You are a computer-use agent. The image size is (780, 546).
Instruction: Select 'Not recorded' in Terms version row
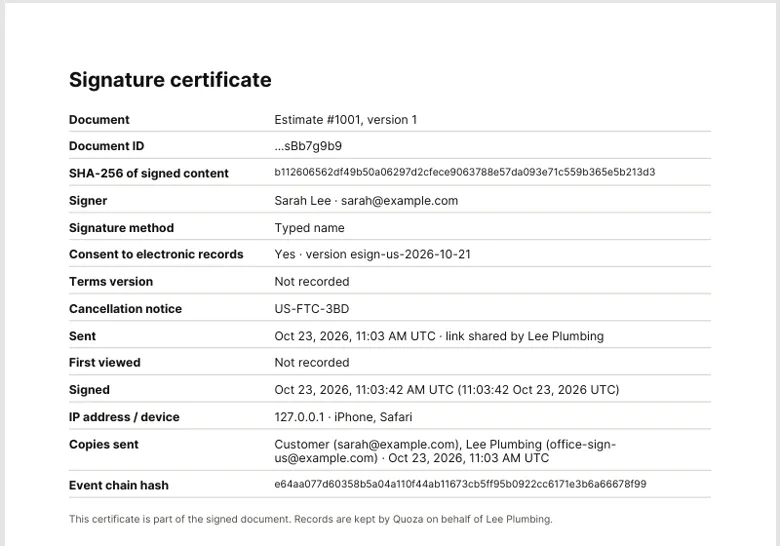point(312,282)
